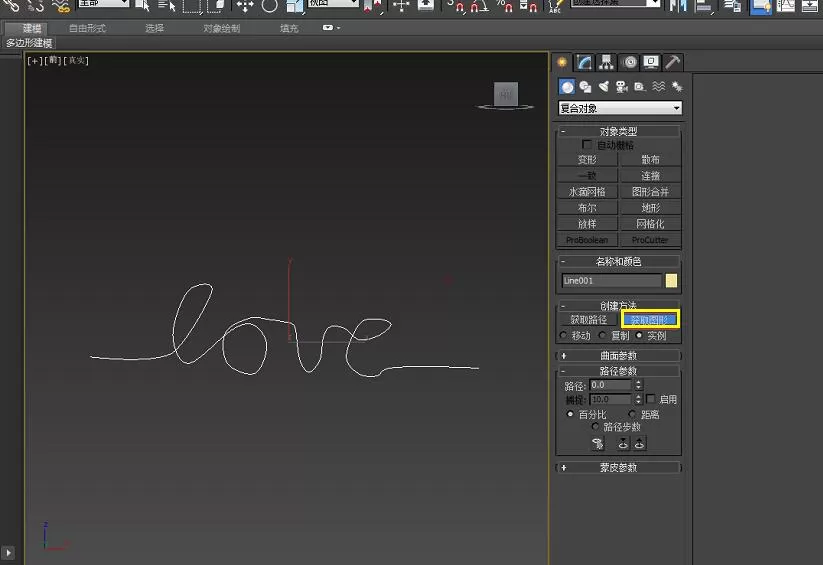Click the 获取路径 button

click(x=588, y=319)
